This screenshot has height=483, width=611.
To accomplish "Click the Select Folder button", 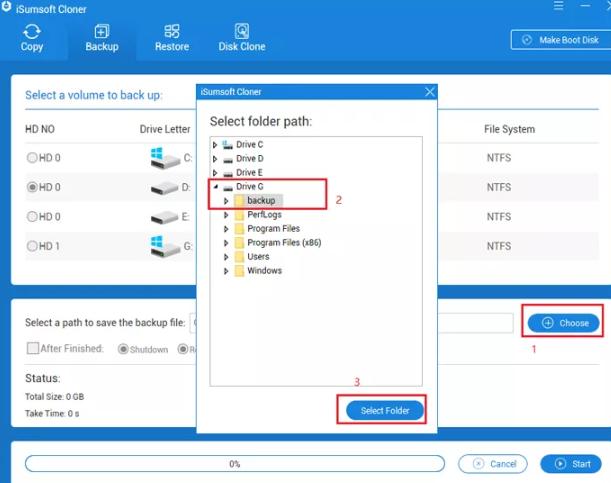I will pos(385,411).
